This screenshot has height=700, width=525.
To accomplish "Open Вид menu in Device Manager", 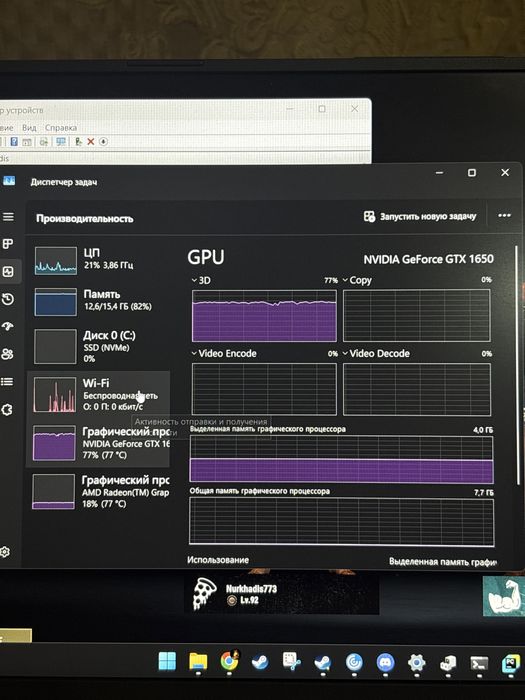I will 29,128.
